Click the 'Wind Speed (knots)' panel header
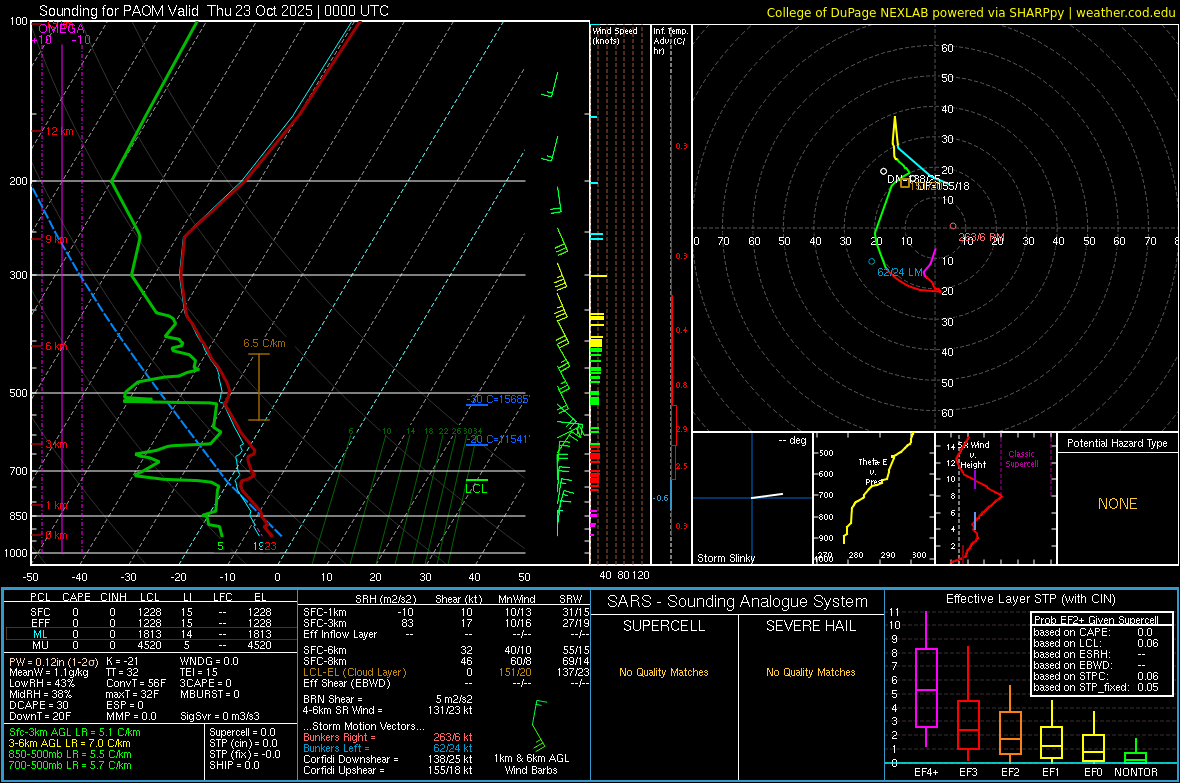This screenshot has width=1180, height=783. (615, 35)
